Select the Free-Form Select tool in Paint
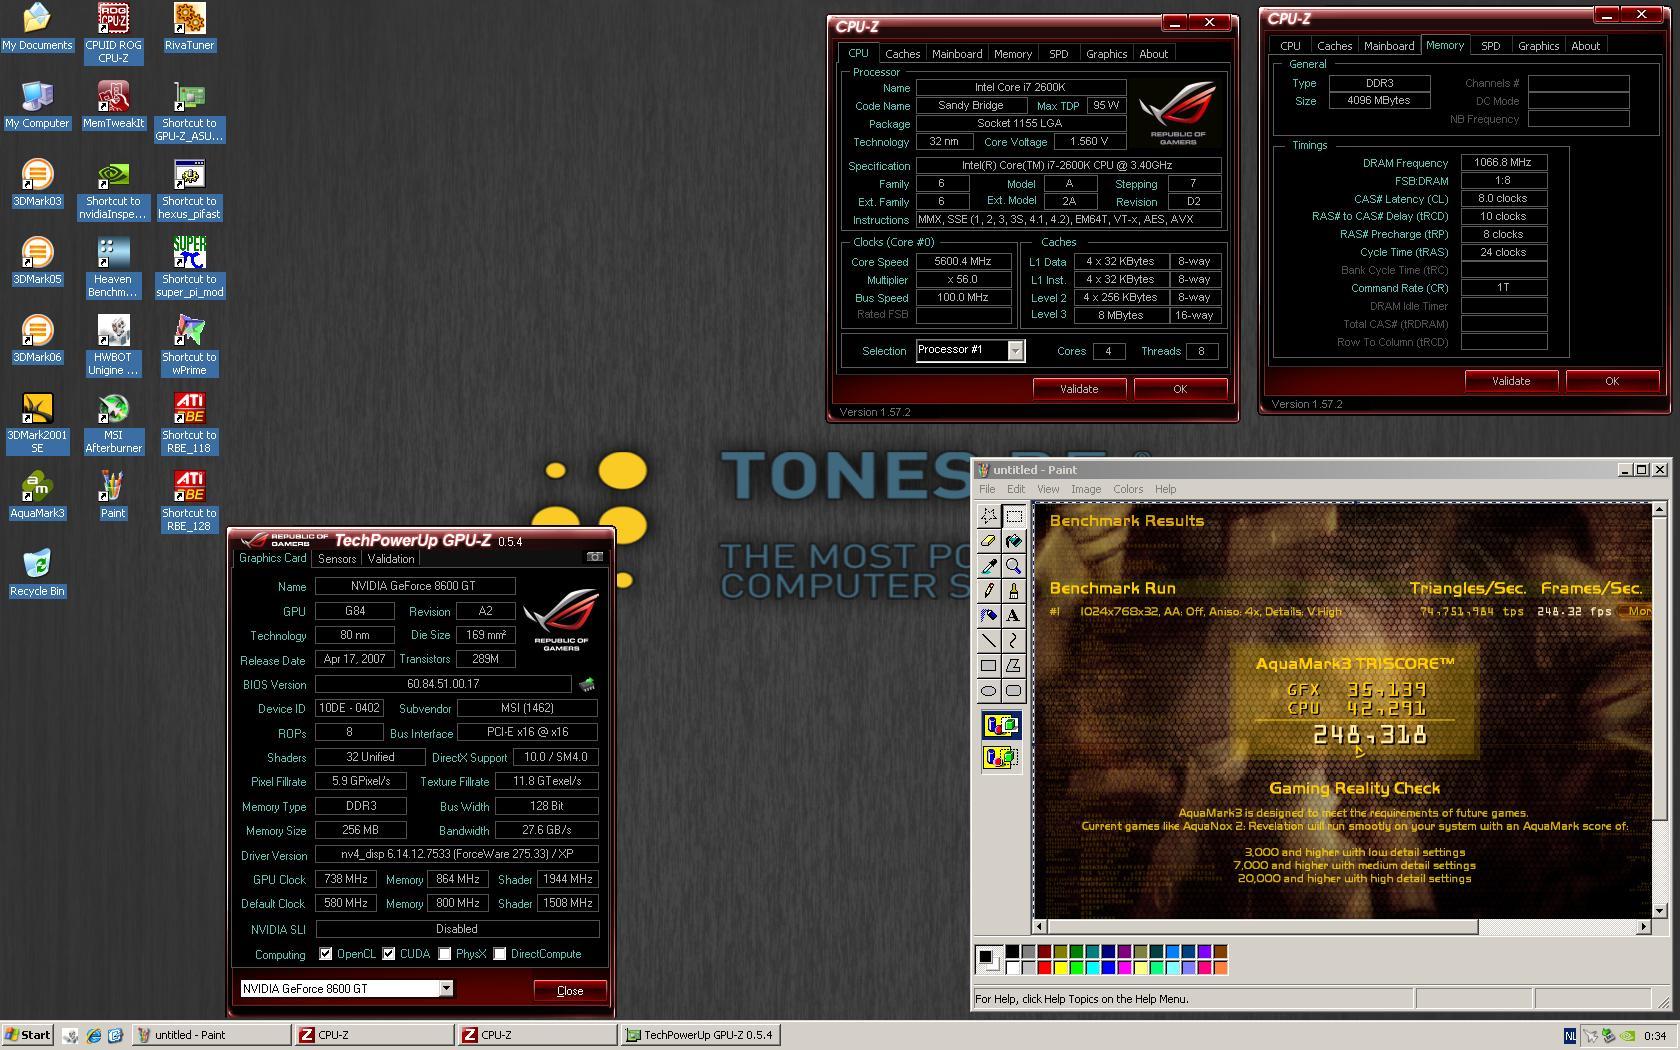The height and width of the screenshot is (1050, 1680). pyautogui.click(x=988, y=516)
